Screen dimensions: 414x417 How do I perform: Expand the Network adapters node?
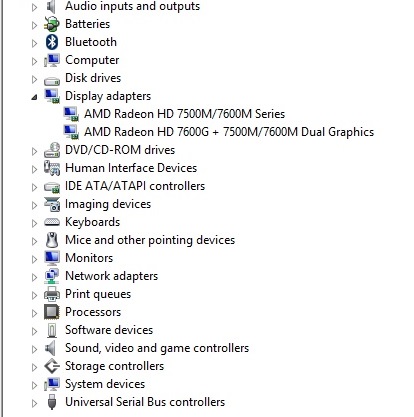pyautogui.click(x=34, y=277)
